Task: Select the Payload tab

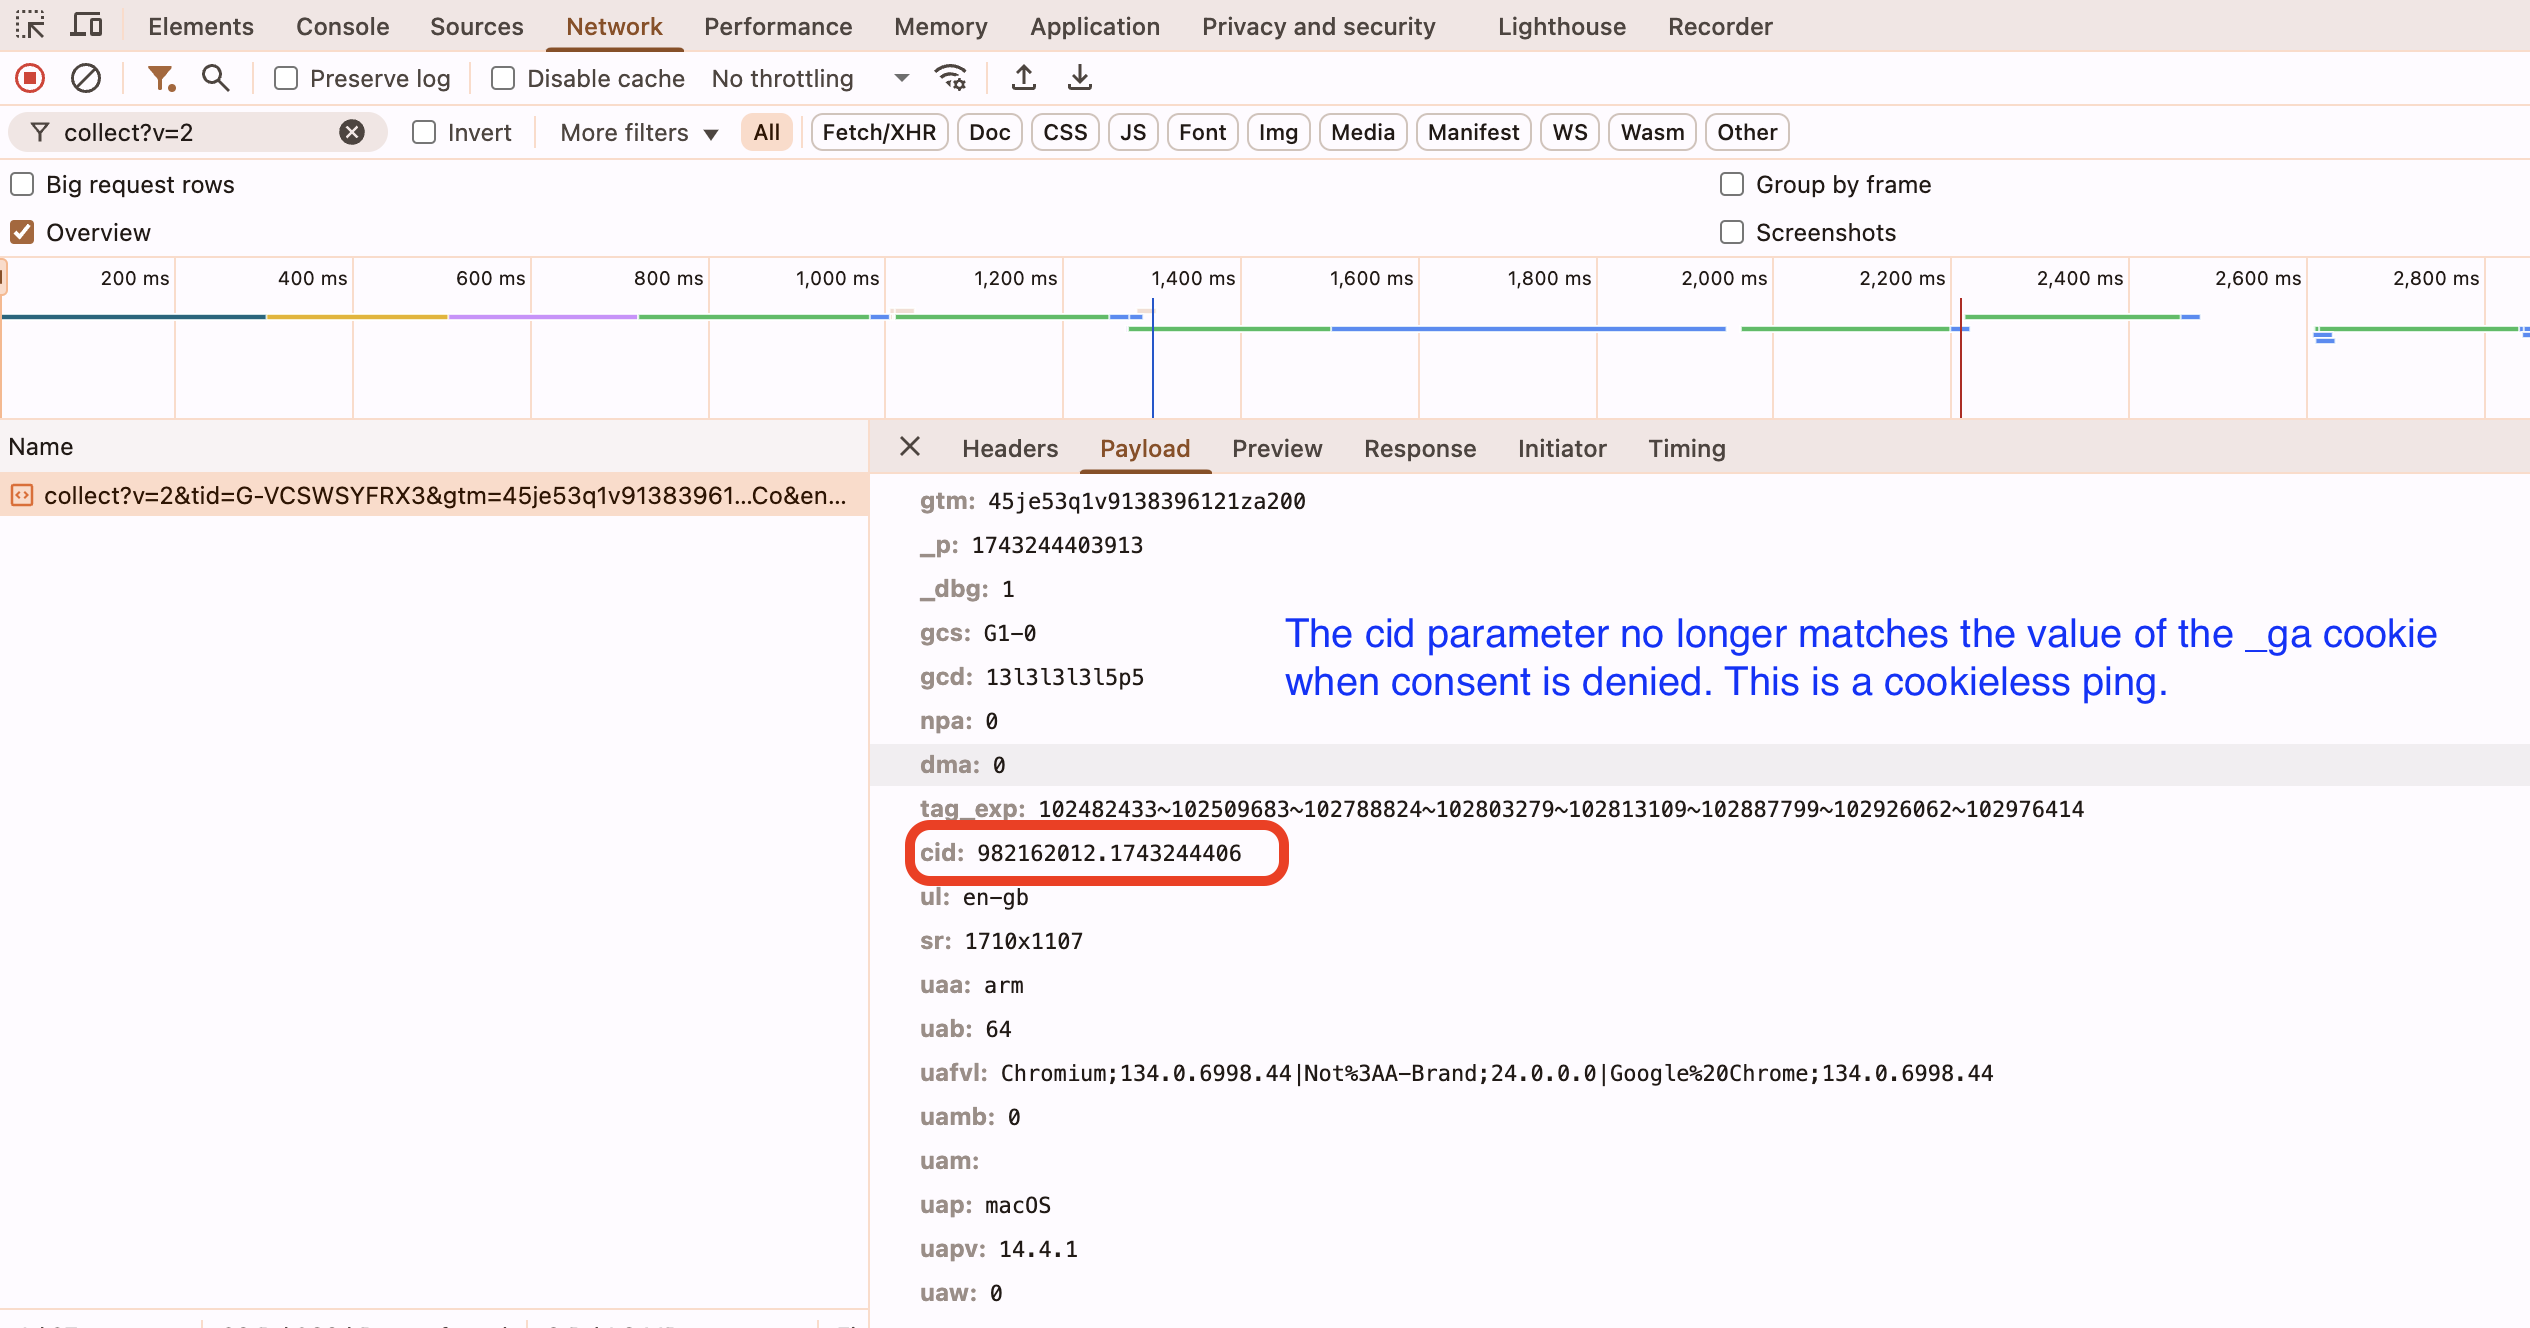Action: coord(1145,448)
